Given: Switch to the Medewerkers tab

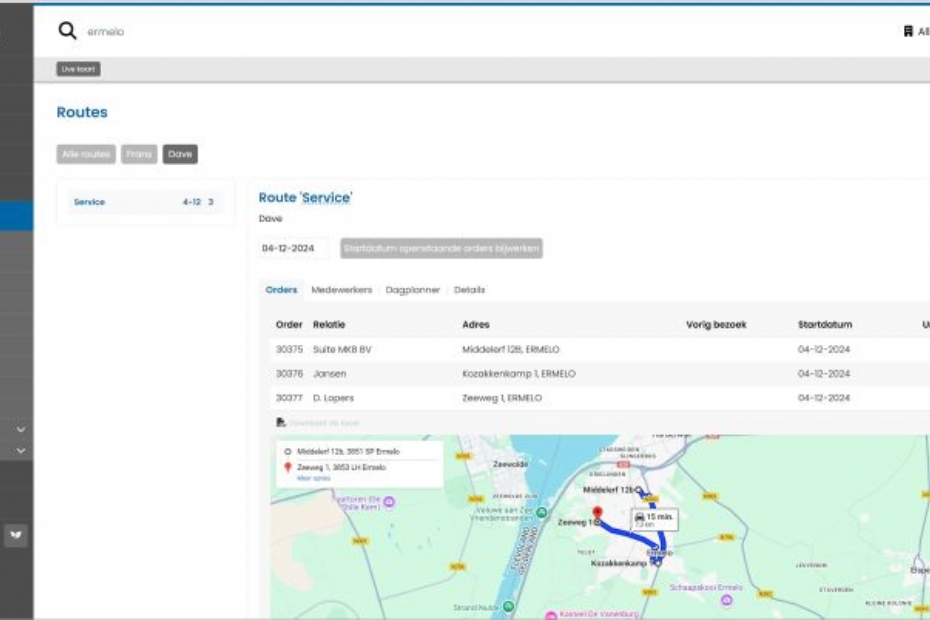Looking at the screenshot, I should point(341,290).
